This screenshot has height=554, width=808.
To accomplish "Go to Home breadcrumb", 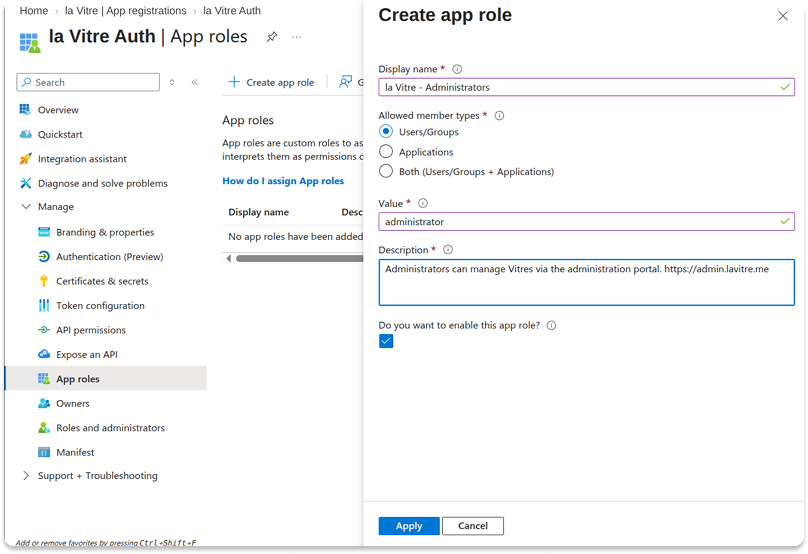I will click(33, 11).
